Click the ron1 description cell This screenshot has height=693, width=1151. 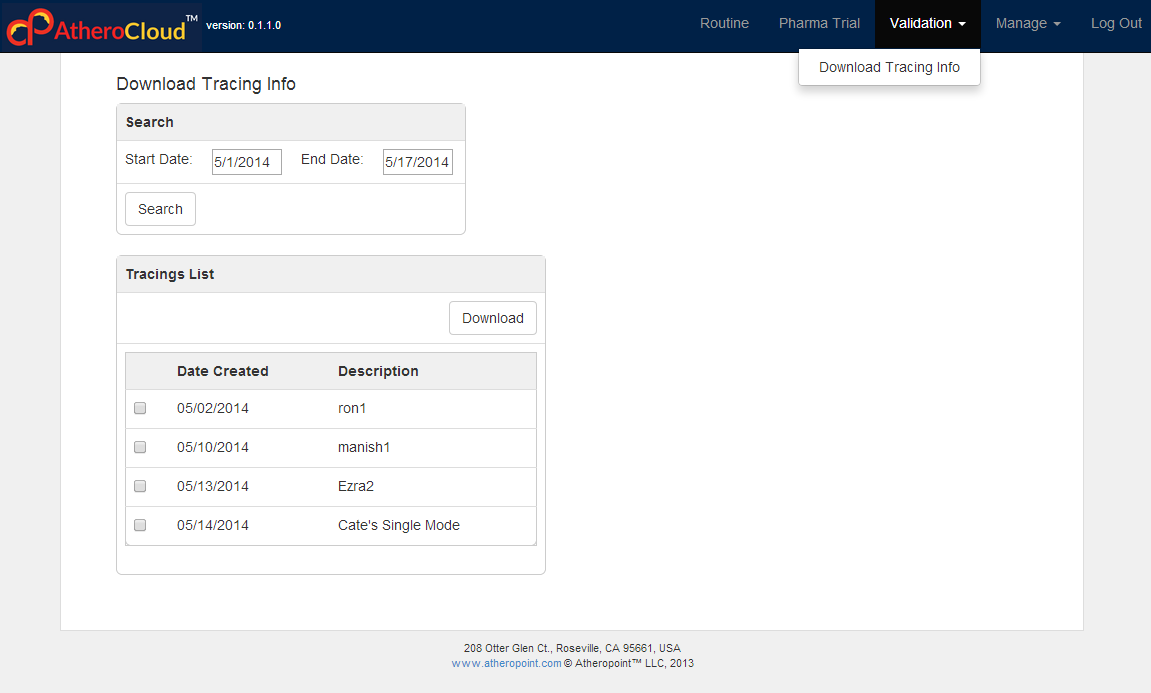[x=352, y=408]
